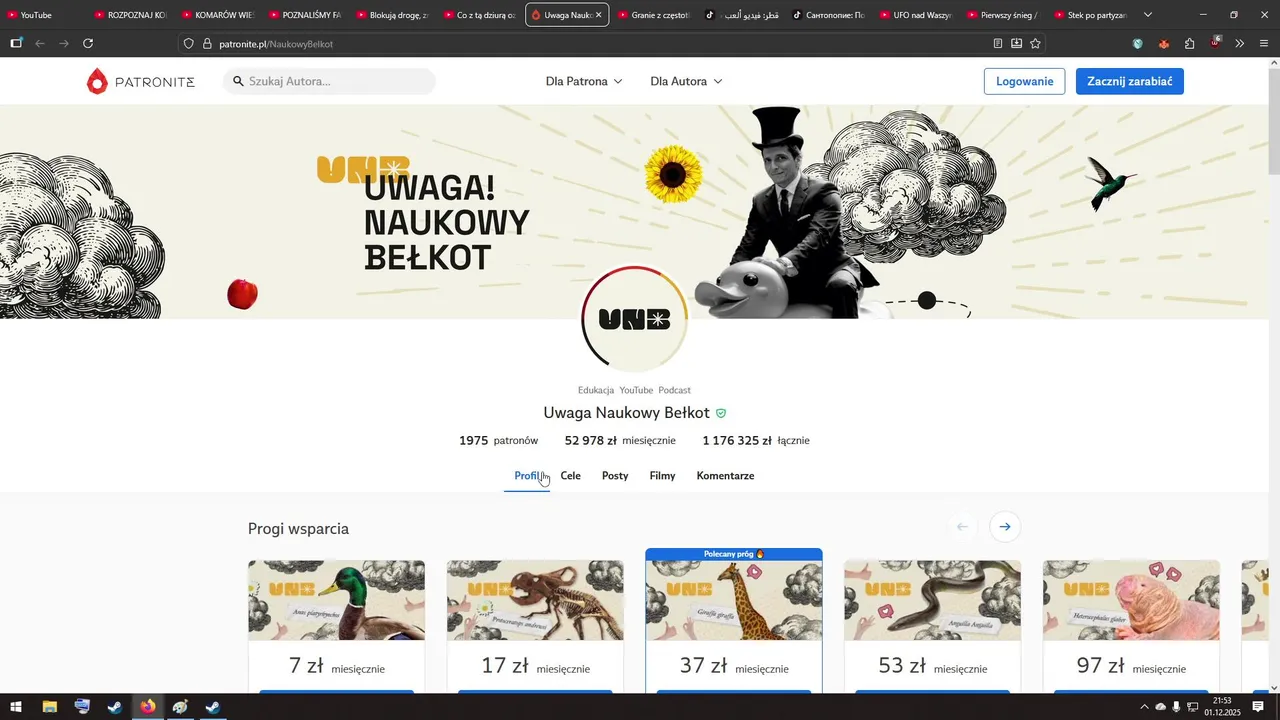The width and height of the screenshot is (1280, 720).
Task: Open the Extensions puzzle icon
Action: pos(1189,44)
